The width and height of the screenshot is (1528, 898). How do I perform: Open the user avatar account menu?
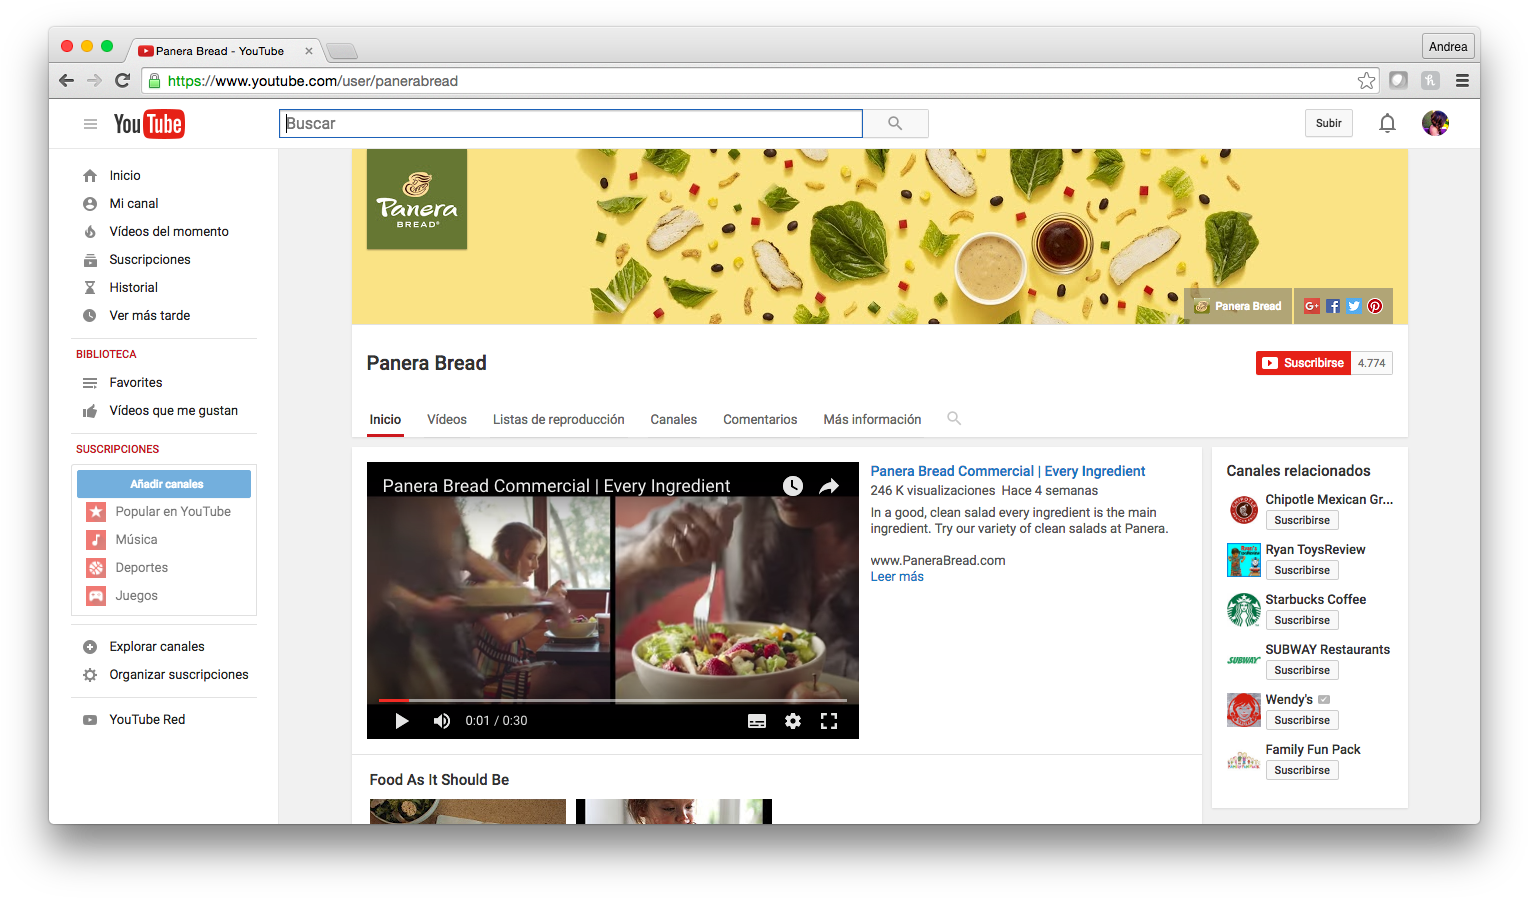point(1435,123)
